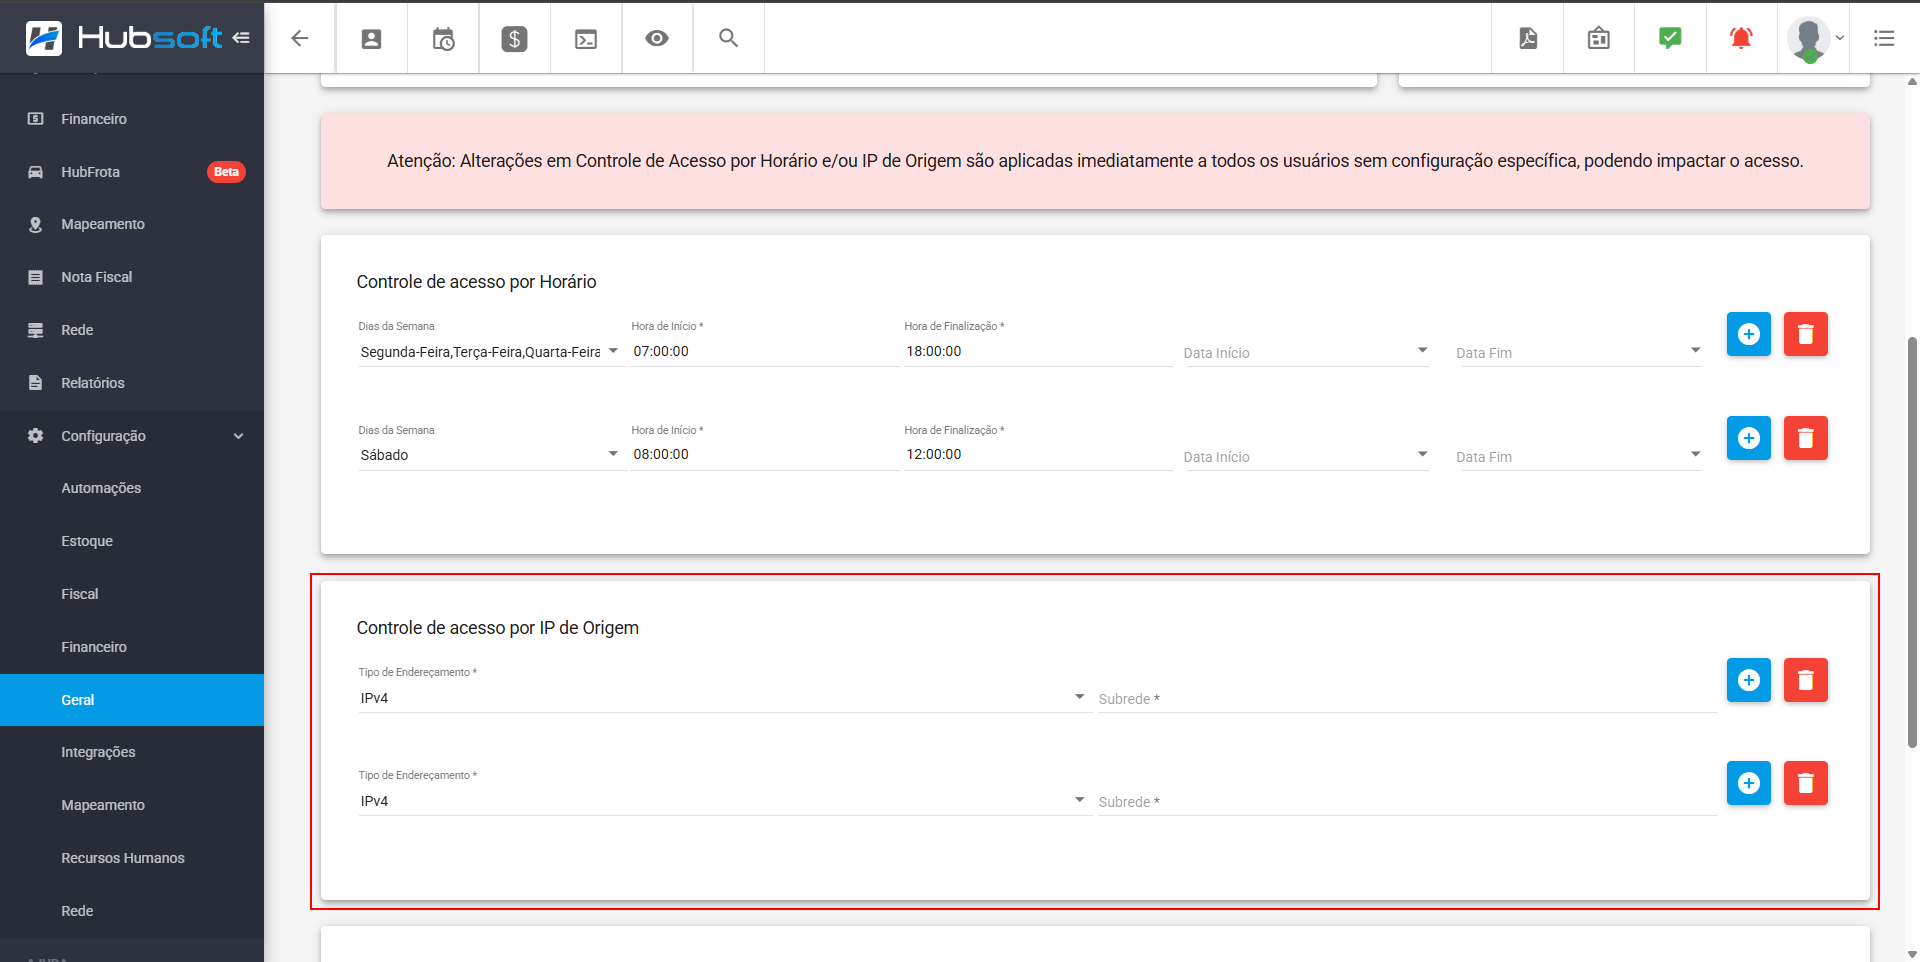Click the page vertical scrollbar

coord(1912,540)
